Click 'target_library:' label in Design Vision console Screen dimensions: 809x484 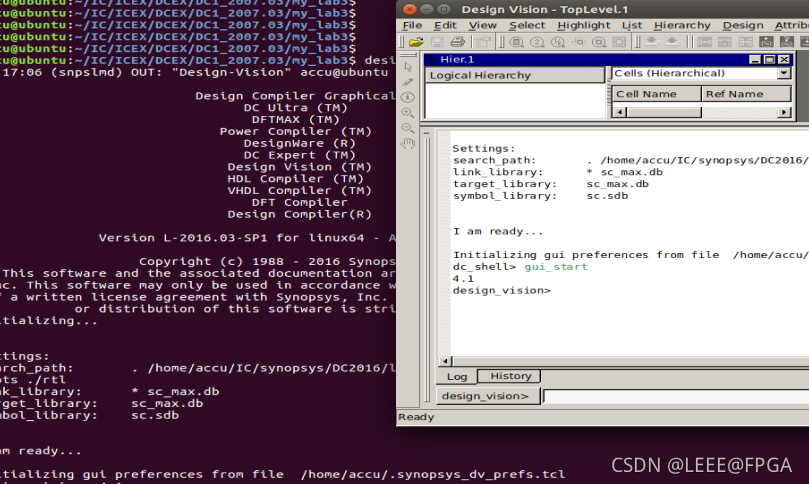505,184
